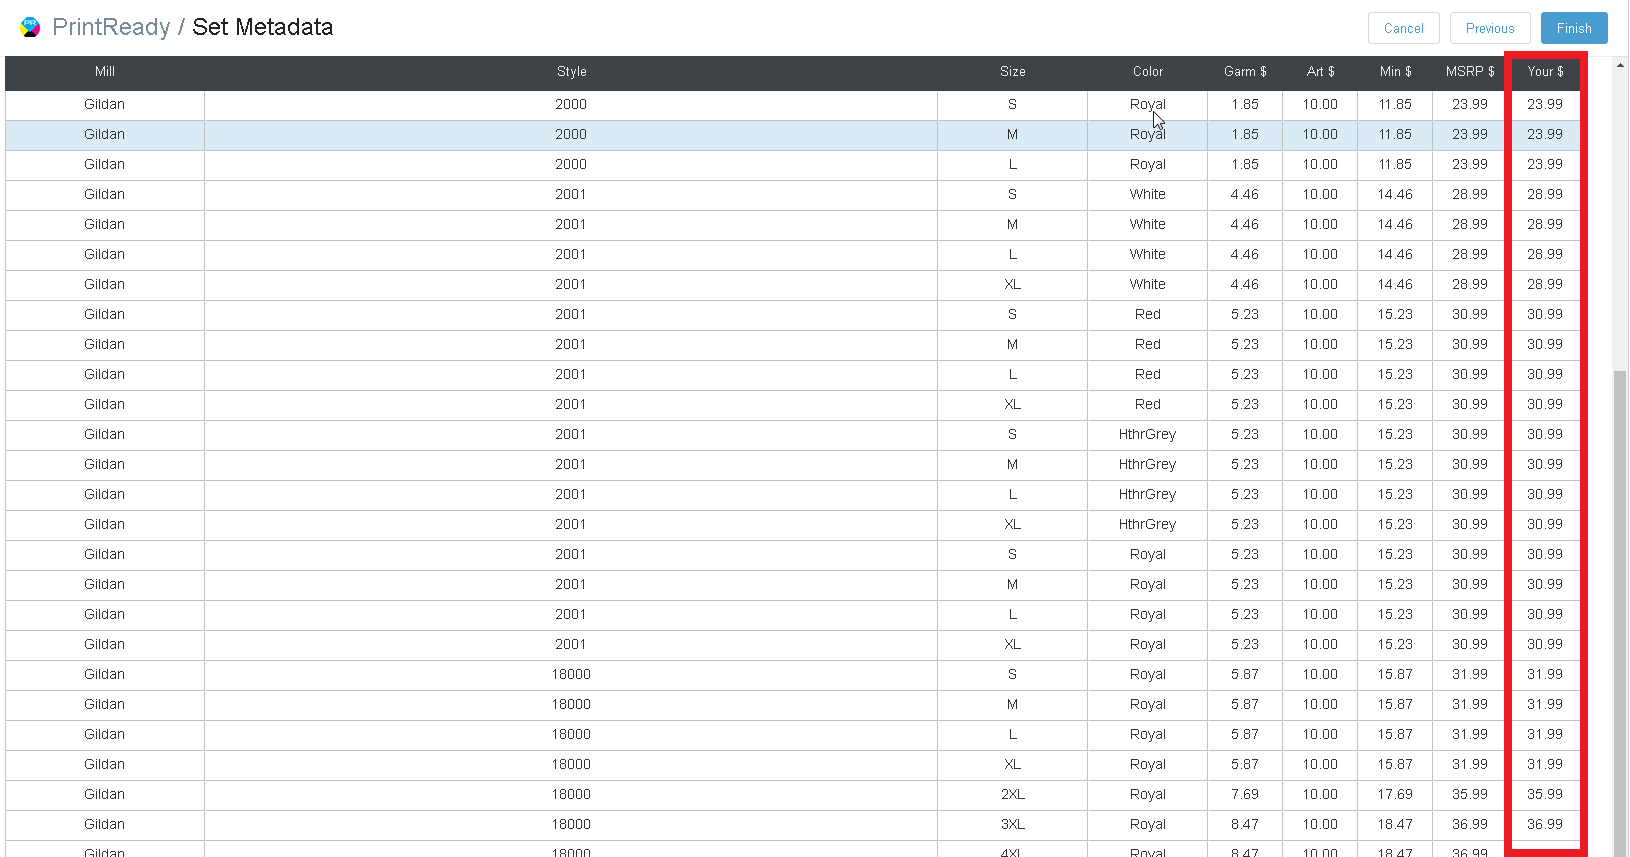Click size L in 2001 HthrGrey row
Viewport: 1630px width, 857px height.
(1012, 494)
